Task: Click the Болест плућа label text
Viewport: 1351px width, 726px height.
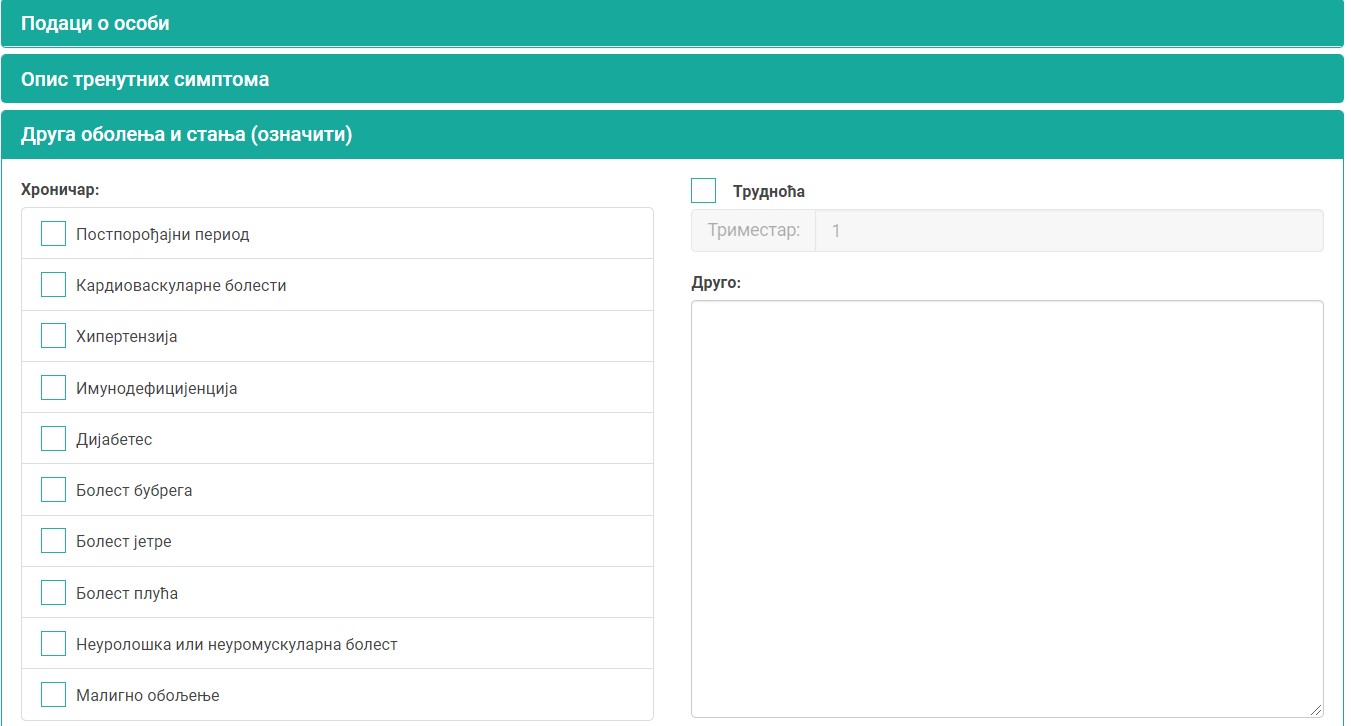Action: (127, 594)
